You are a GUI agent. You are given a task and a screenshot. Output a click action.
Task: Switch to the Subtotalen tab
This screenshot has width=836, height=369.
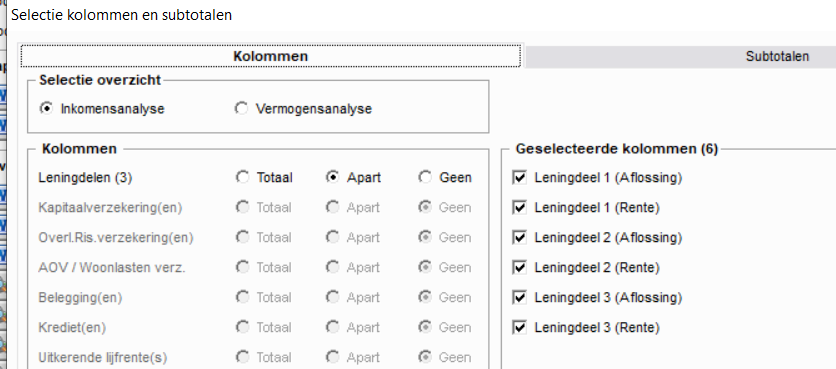(777, 57)
